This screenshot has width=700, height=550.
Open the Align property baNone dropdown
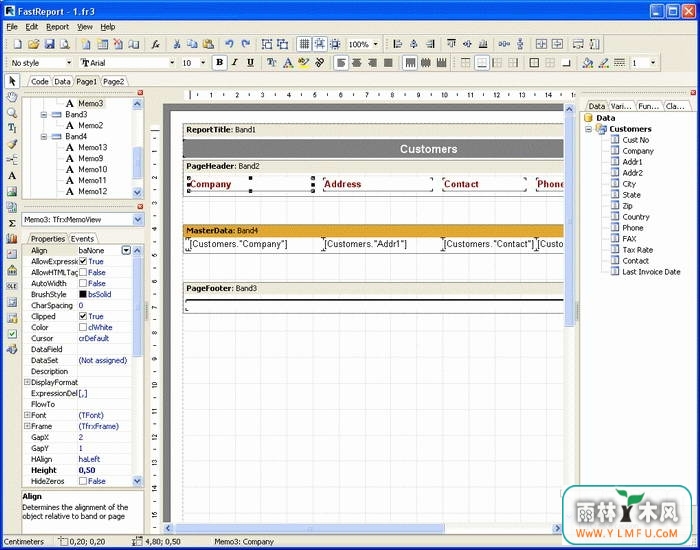tap(126, 250)
